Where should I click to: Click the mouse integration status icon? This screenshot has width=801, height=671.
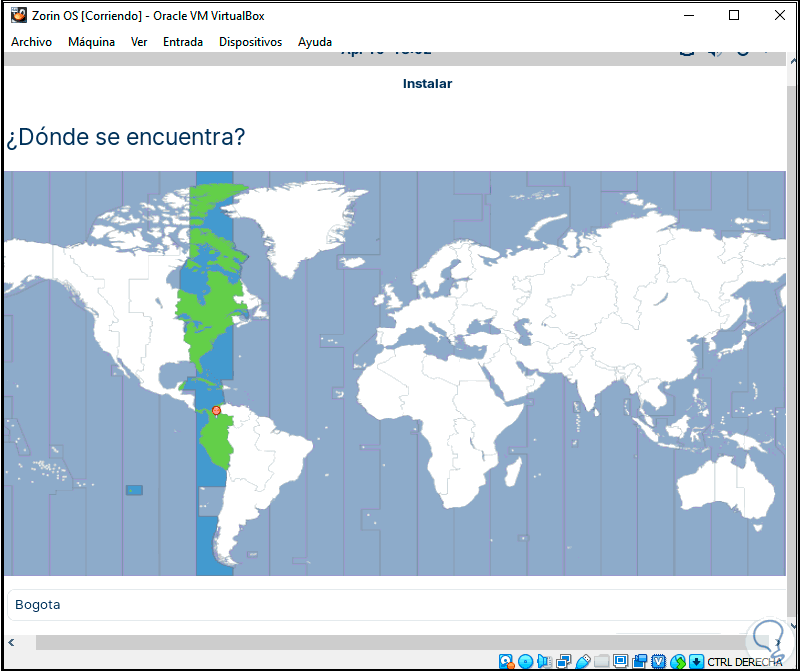(x=677, y=661)
